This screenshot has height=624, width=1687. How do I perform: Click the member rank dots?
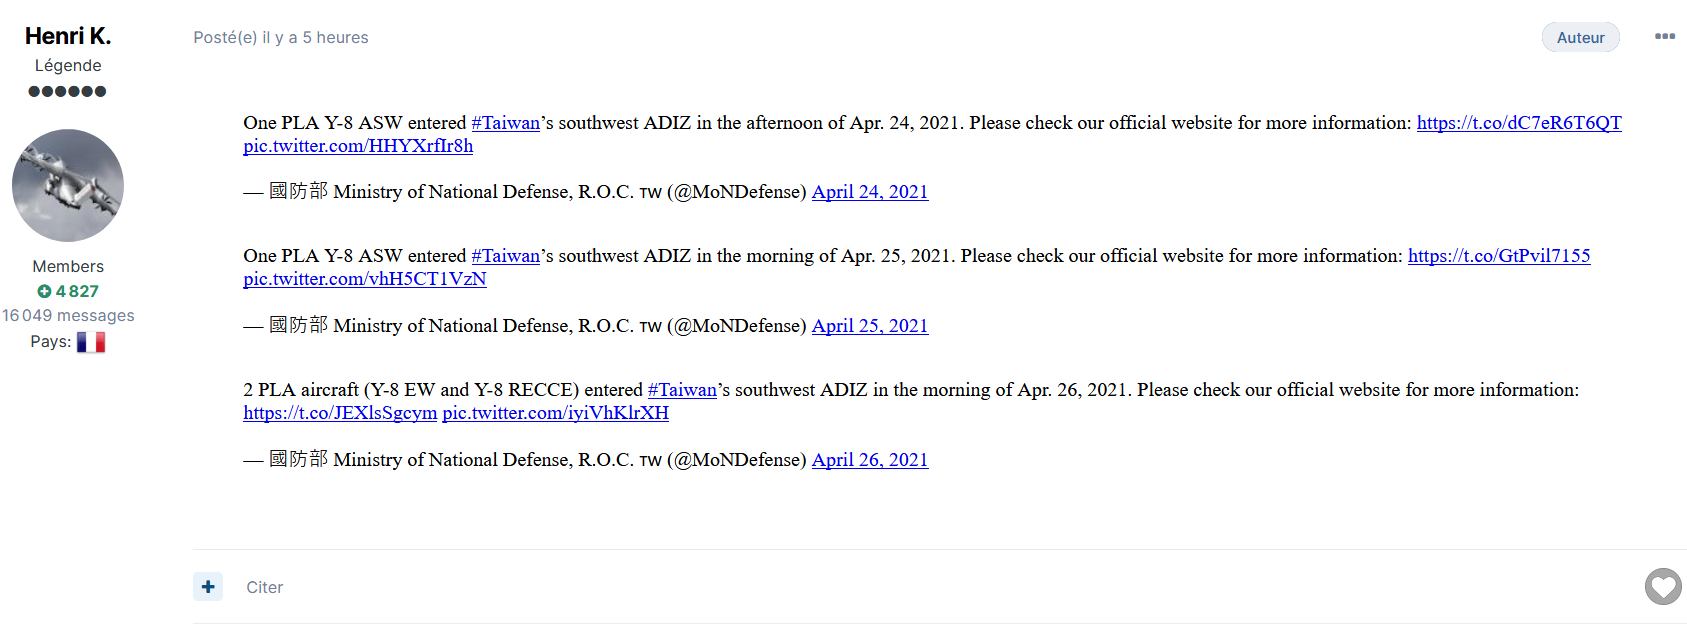tap(67, 91)
